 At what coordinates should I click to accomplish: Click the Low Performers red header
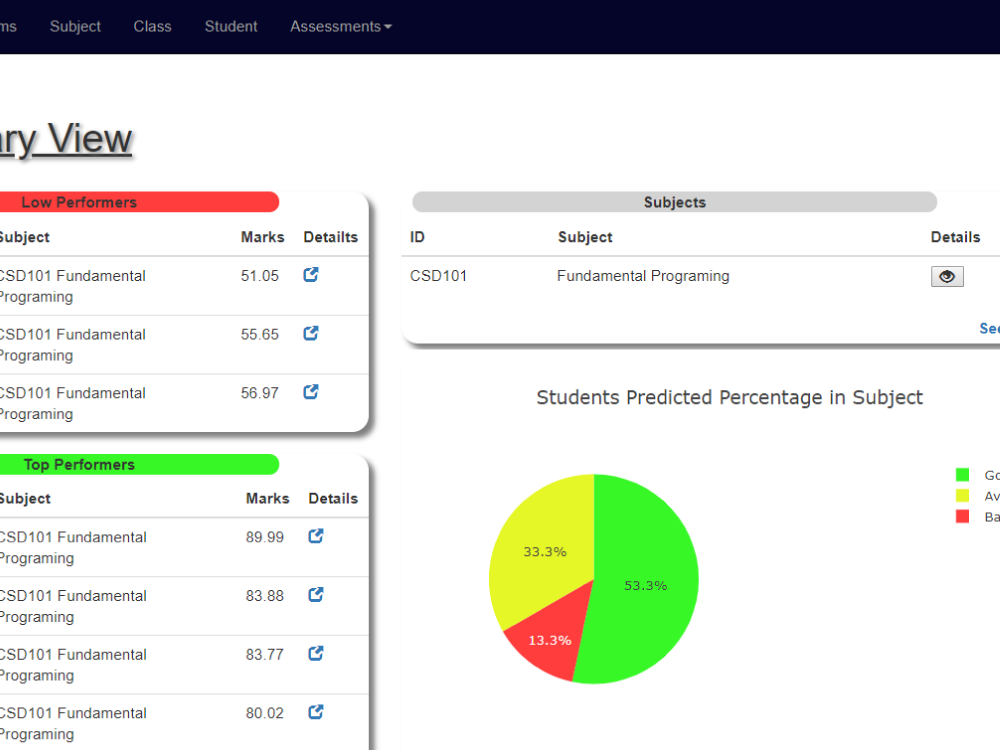click(x=139, y=202)
